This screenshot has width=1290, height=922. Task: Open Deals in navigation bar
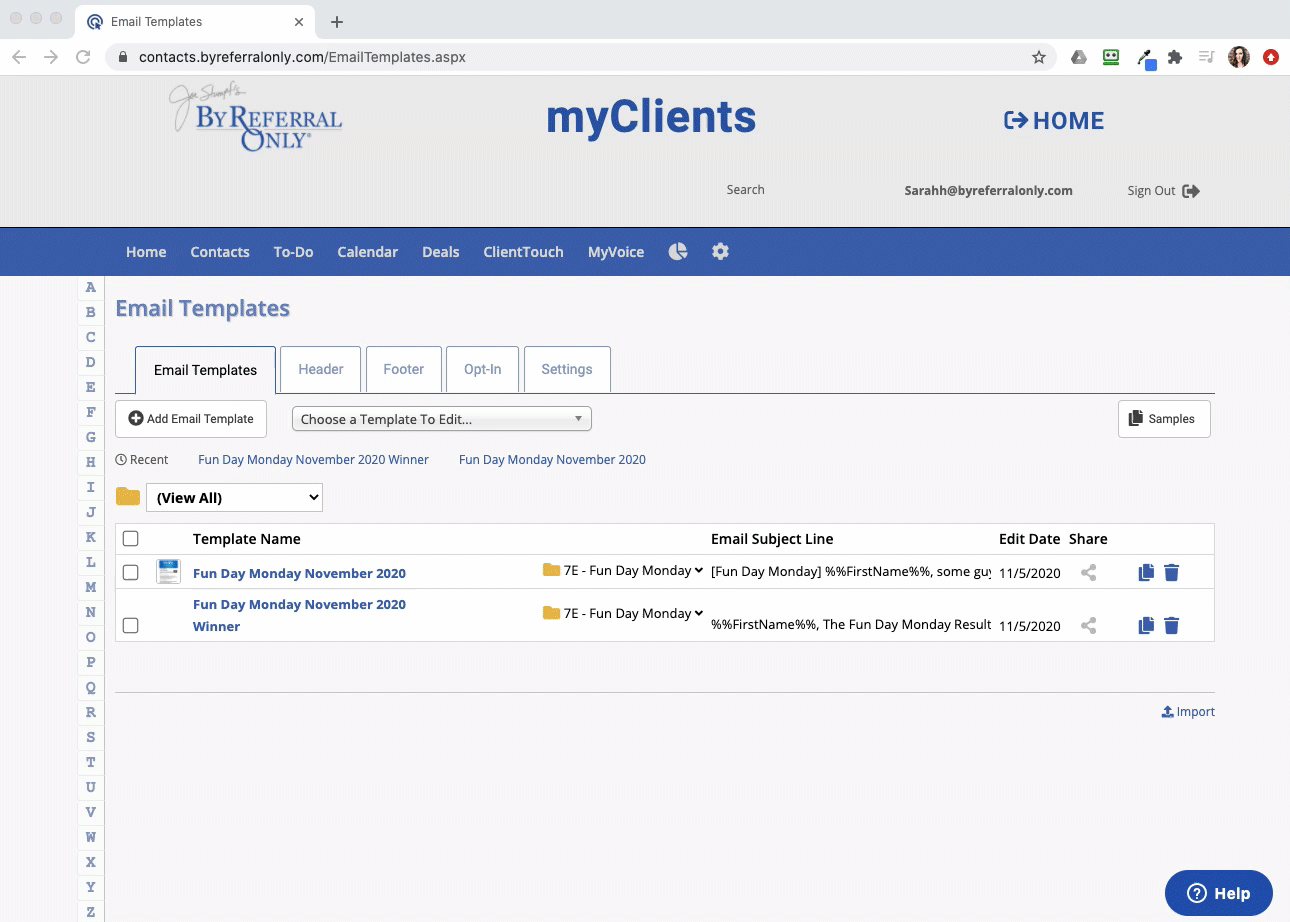pos(441,252)
